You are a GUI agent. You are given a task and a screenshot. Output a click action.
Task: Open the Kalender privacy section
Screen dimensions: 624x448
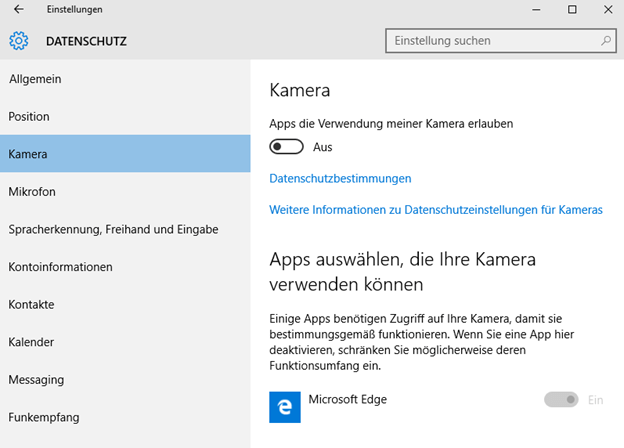coord(125,342)
